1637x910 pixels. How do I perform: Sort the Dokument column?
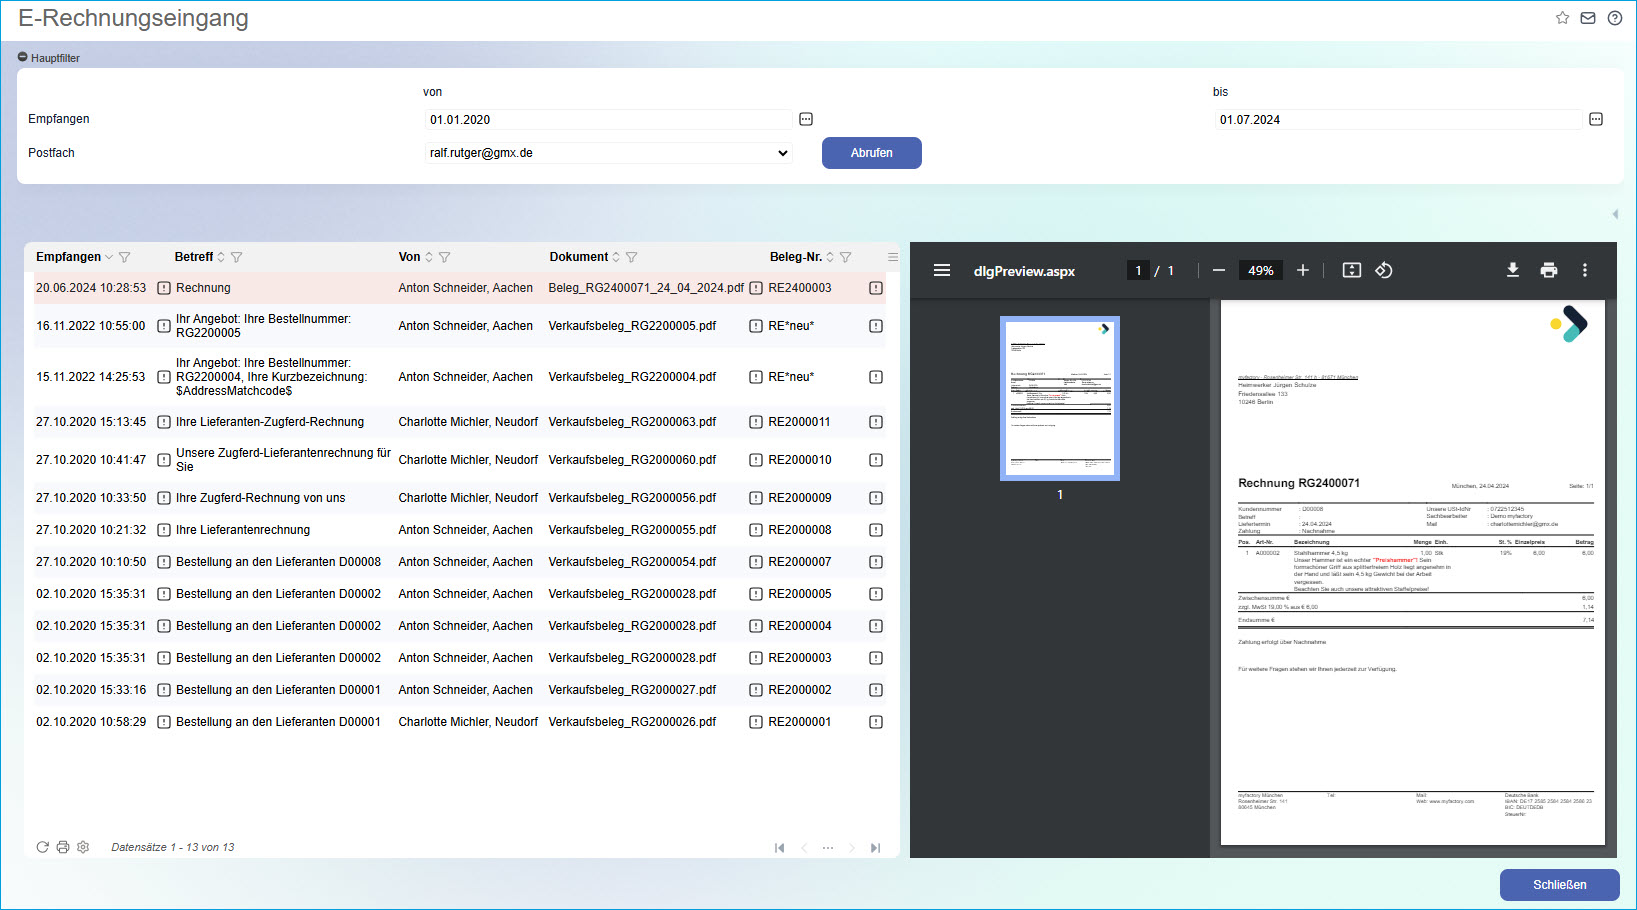tap(616, 257)
